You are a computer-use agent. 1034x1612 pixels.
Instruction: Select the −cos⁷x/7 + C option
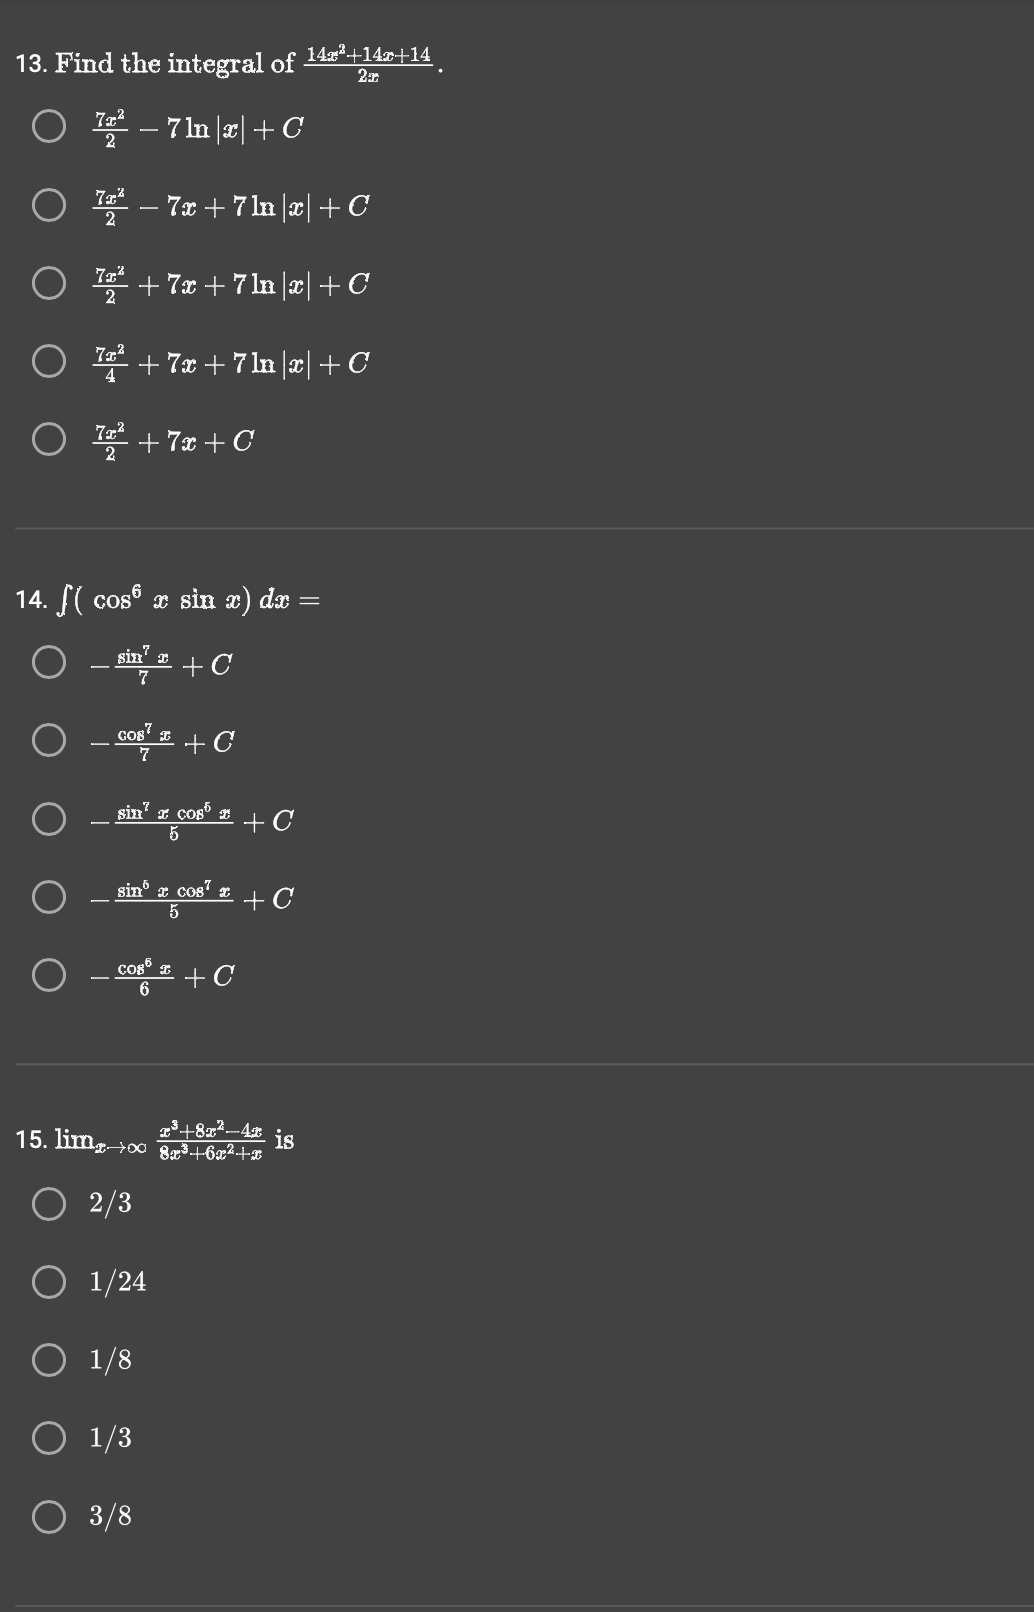(x=48, y=740)
